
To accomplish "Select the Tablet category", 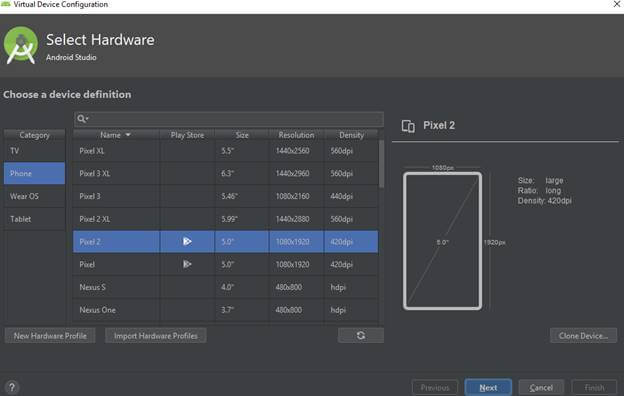I will coord(34,219).
